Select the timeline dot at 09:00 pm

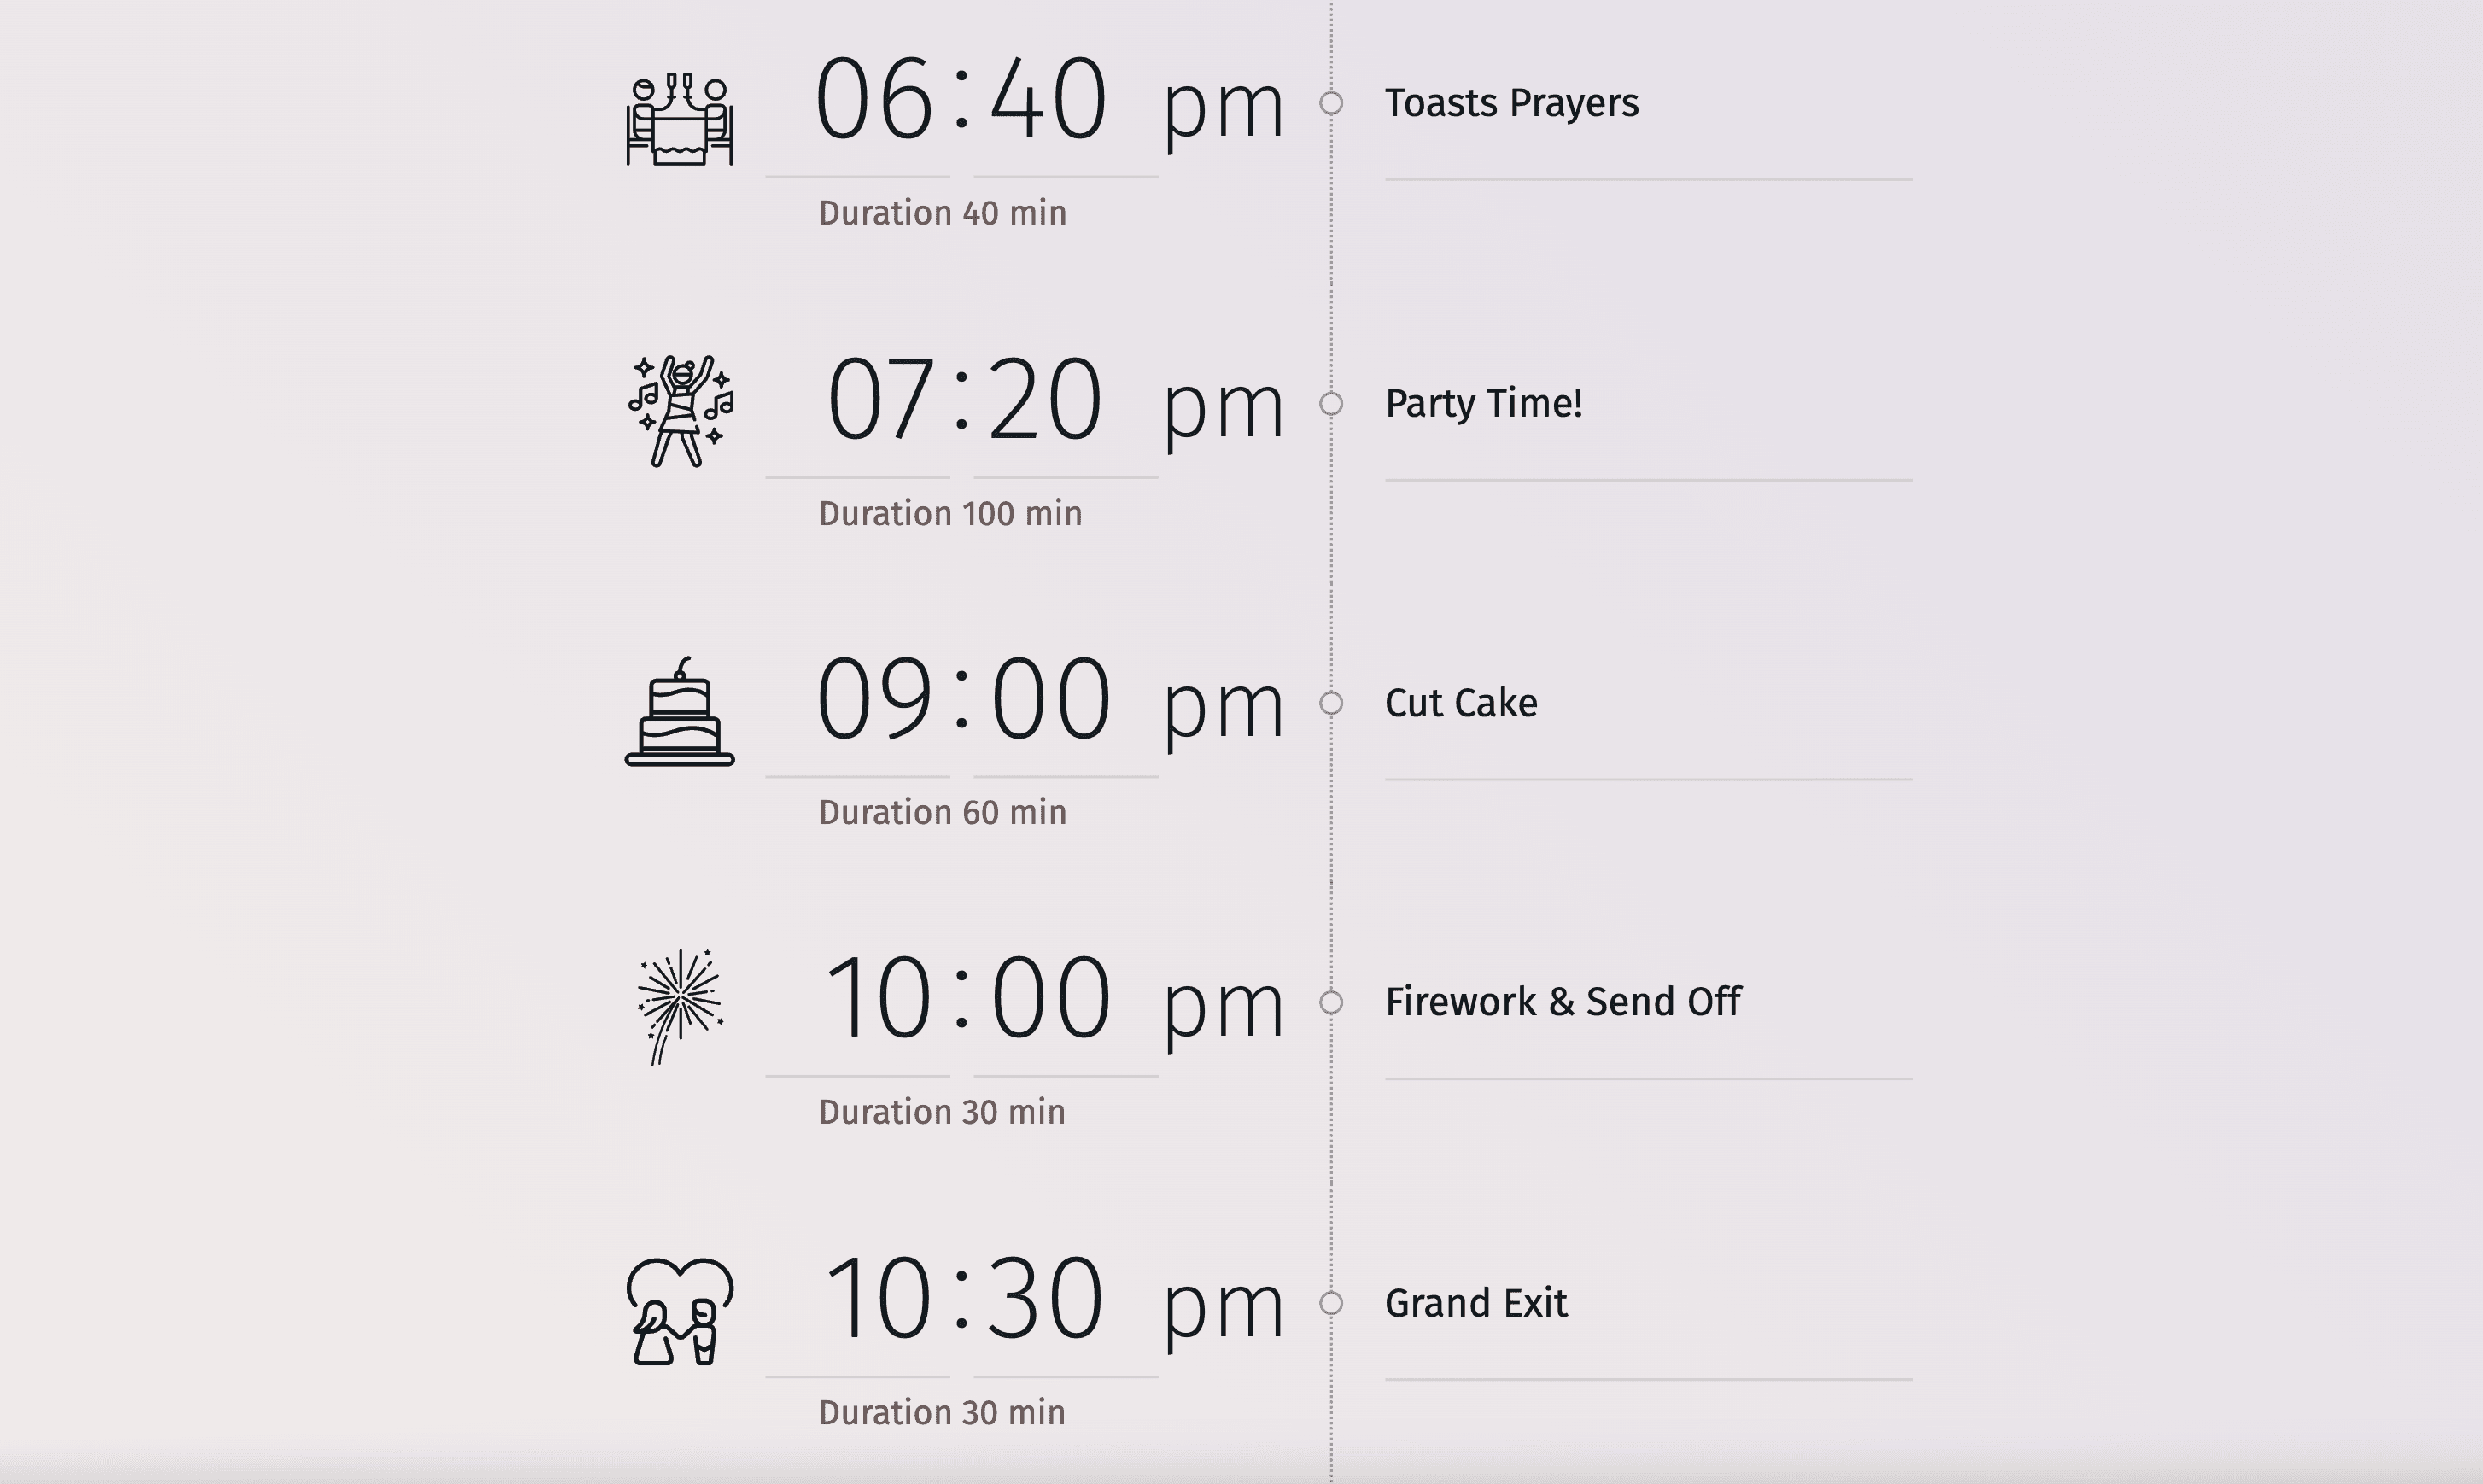1331,701
